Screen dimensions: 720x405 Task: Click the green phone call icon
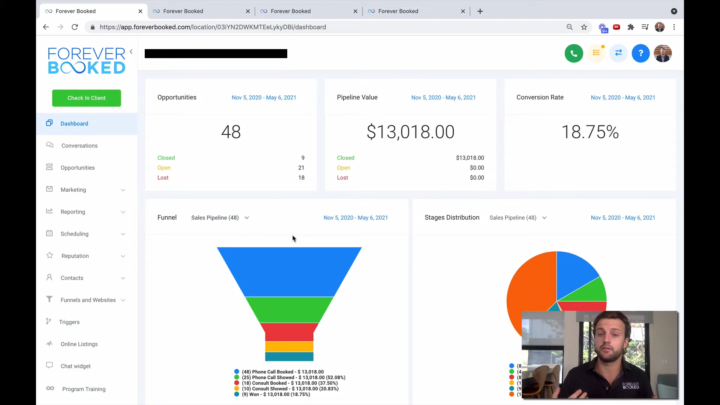pyautogui.click(x=573, y=53)
